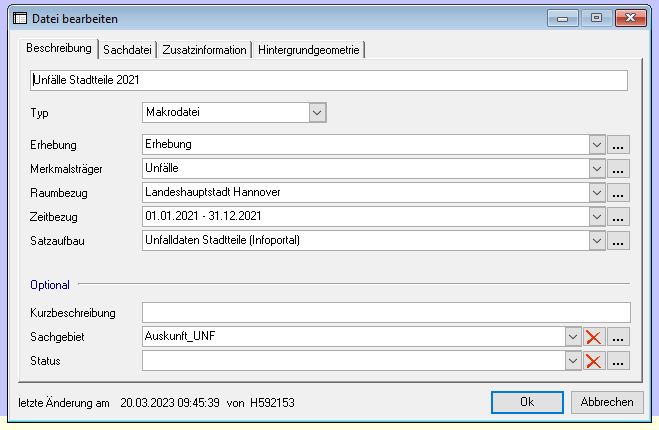Expand the Merkmalsträger dropdown with Unfälle
This screenshot has width=659, height=430.
click(x=598, y=169)
